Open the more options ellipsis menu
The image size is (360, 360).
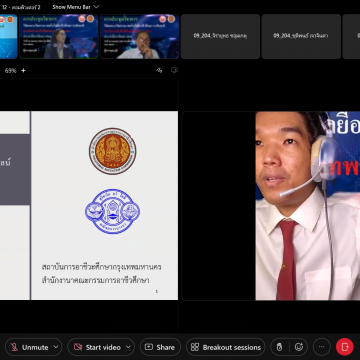[322, 347]
